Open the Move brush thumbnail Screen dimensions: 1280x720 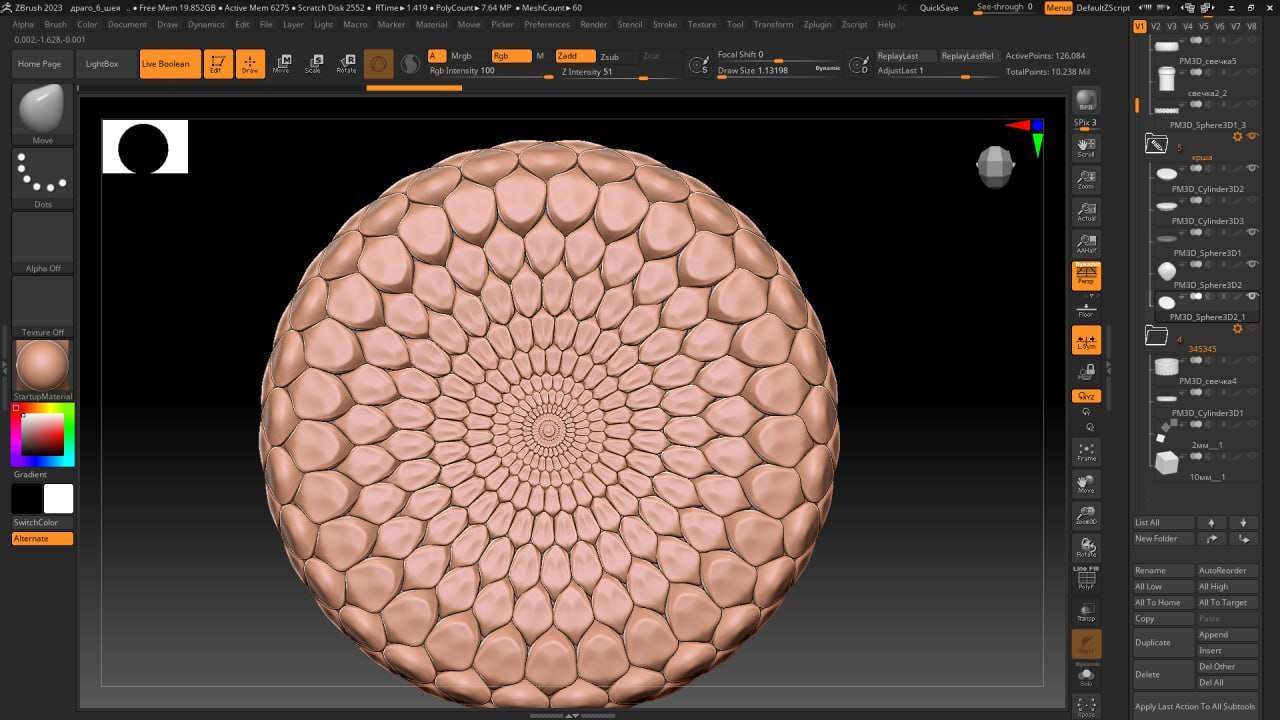click(42, 110)
